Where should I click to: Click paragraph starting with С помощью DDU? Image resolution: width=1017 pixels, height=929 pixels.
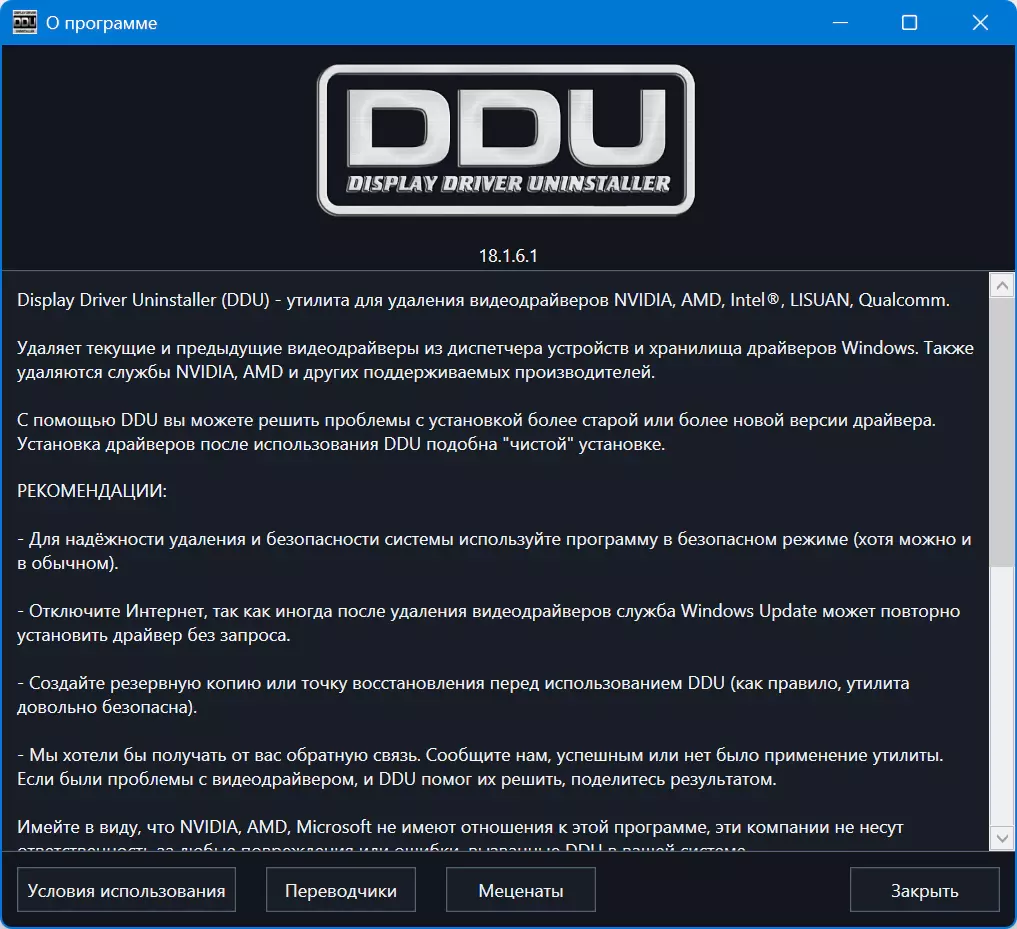click(x=476, y=432)
